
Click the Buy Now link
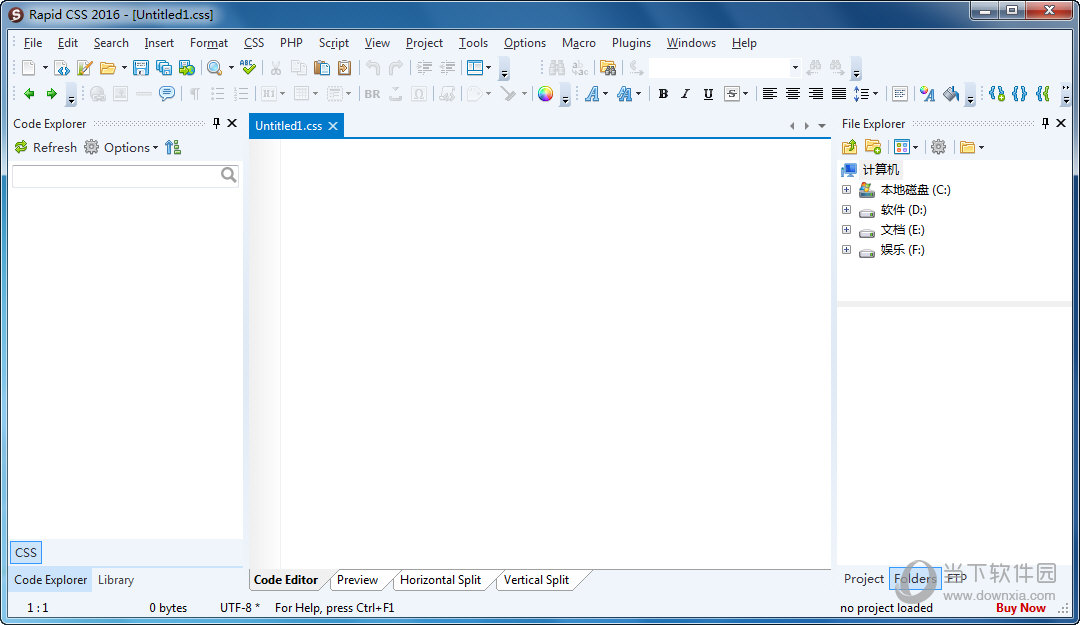pyautogui.click(x=1020, y=607)
